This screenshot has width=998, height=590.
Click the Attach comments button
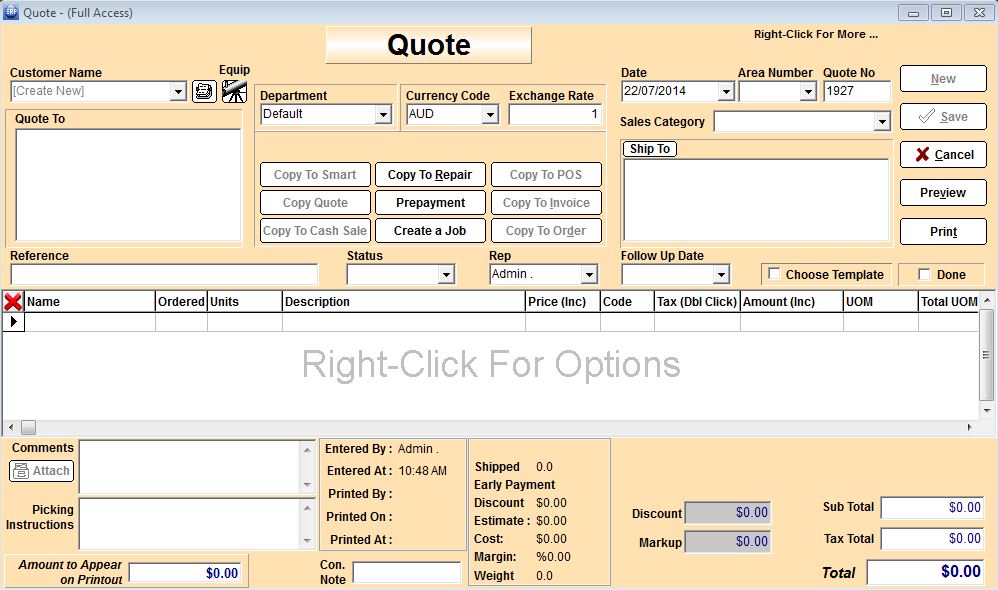[x=42, y=471]
